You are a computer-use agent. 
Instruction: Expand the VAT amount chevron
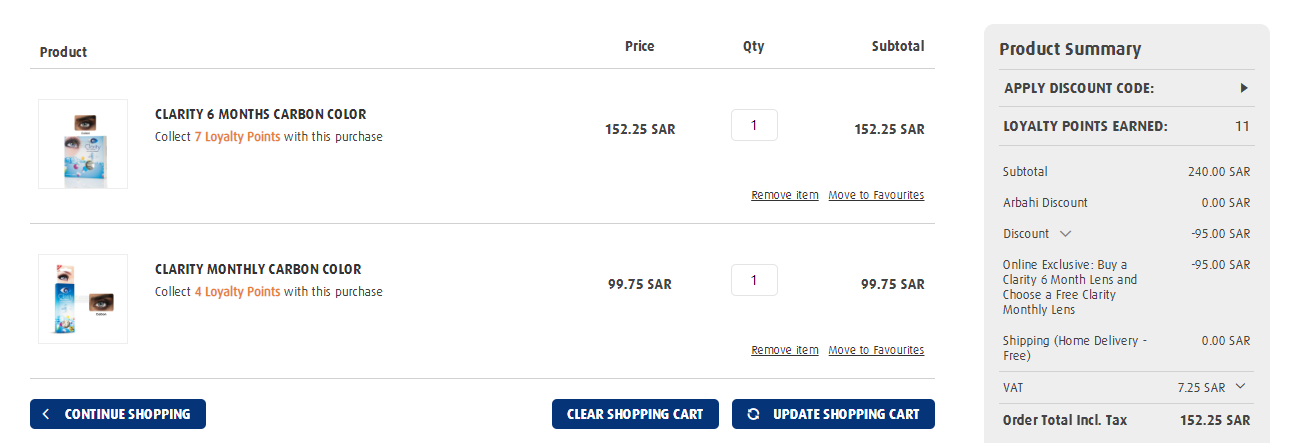click(1241, 386)
